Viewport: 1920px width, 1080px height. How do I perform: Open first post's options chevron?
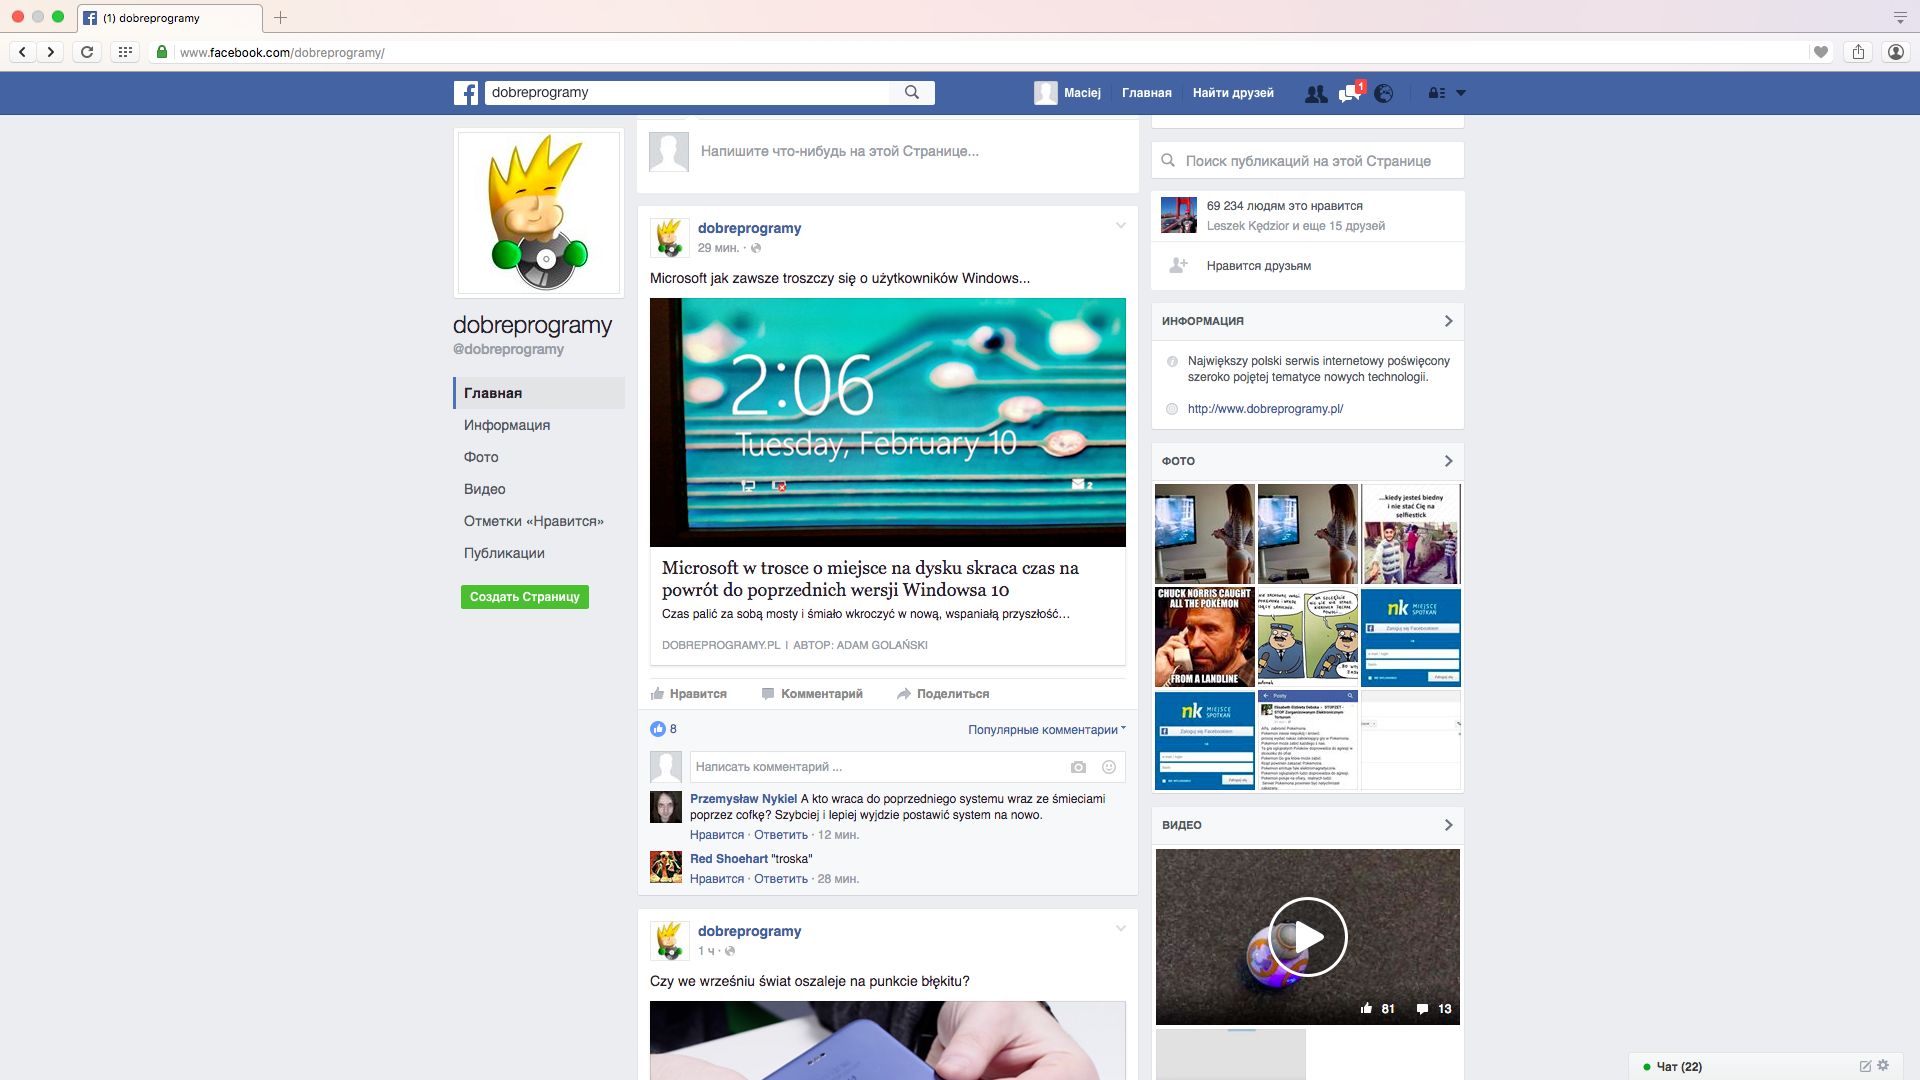(1120, 226)
